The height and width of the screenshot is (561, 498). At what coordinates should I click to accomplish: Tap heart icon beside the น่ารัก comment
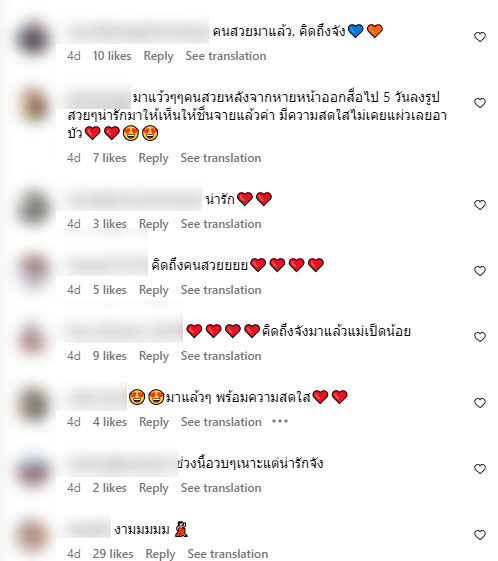[480, 205]
